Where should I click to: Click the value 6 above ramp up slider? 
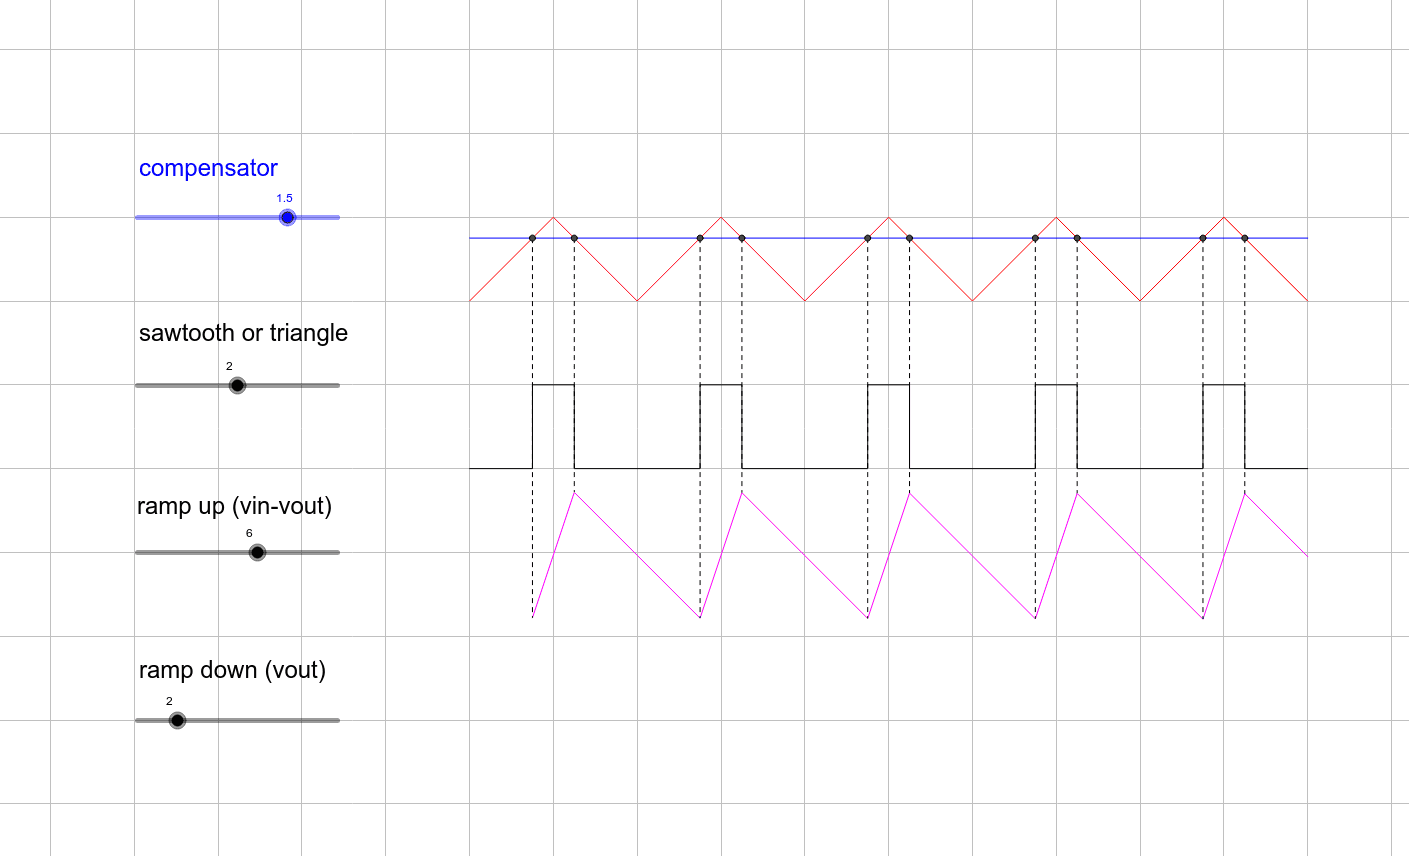point(249,533)
